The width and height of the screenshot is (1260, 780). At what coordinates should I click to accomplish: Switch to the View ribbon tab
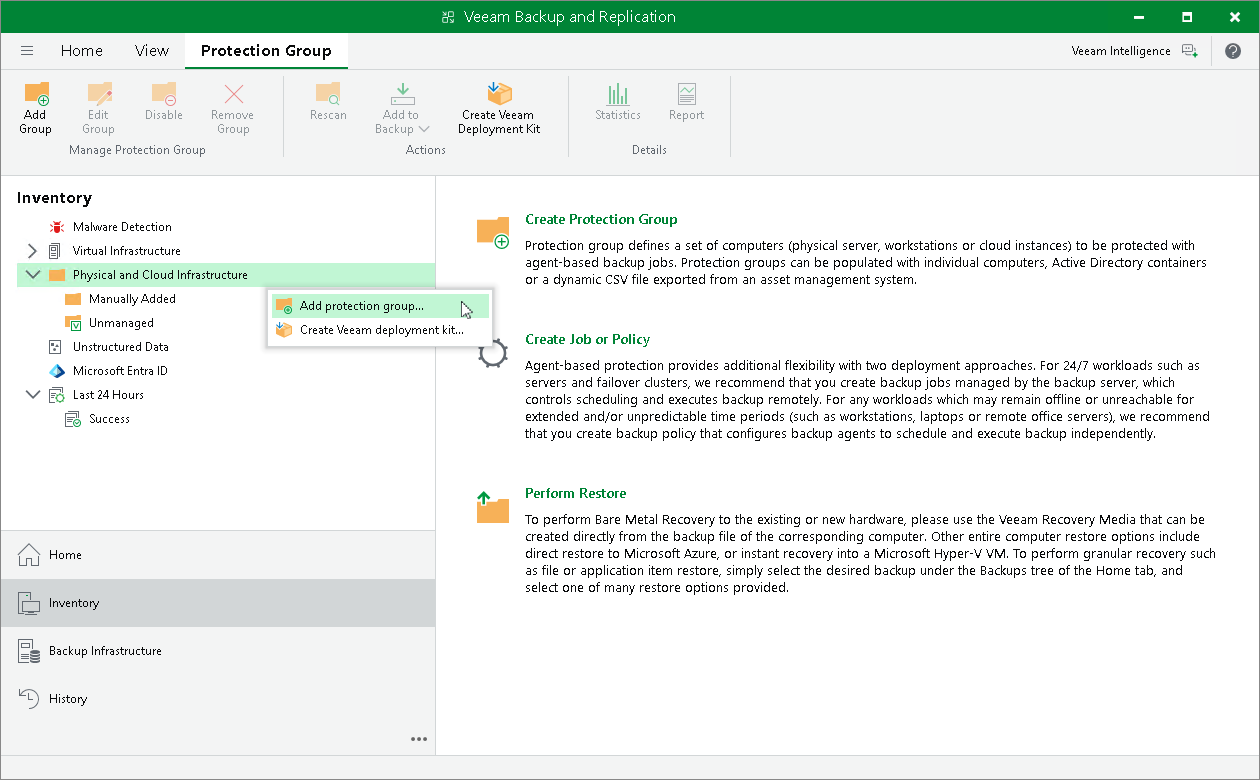pos(152,51)
